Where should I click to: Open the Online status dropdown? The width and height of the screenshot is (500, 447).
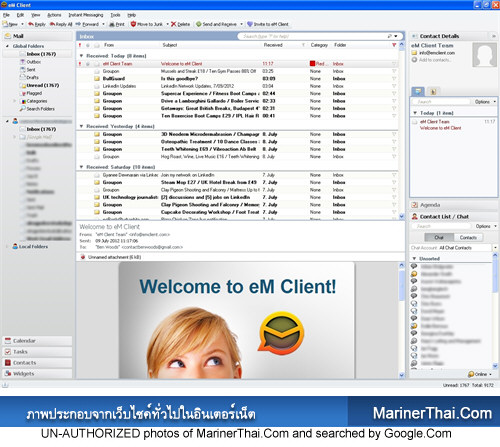point(480,374)
